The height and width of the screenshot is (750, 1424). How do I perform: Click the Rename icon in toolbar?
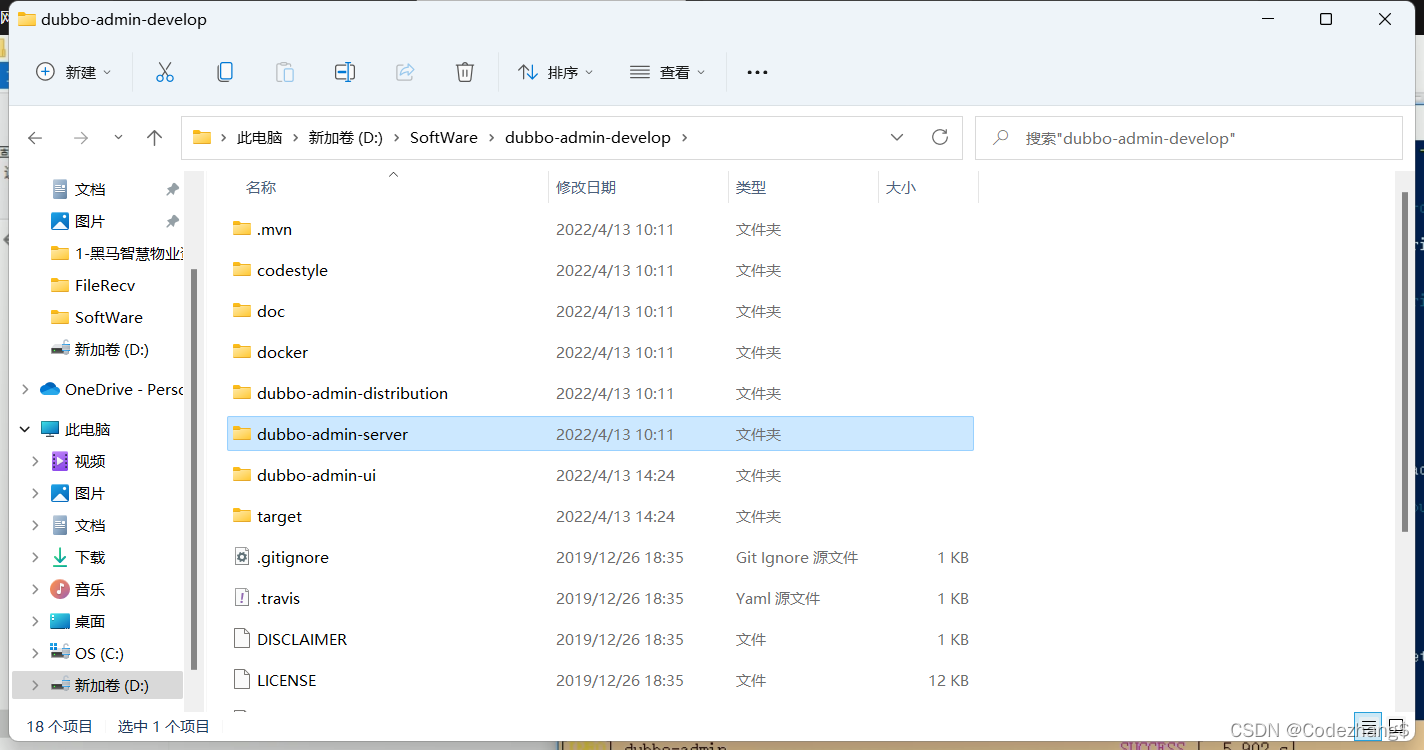pos(345,72)
